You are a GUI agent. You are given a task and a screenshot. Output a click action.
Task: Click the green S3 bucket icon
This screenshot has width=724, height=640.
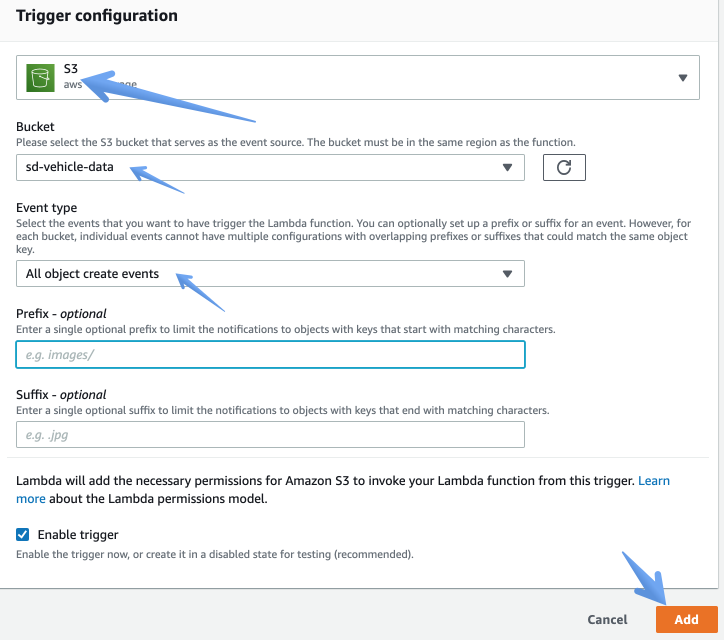40,78
